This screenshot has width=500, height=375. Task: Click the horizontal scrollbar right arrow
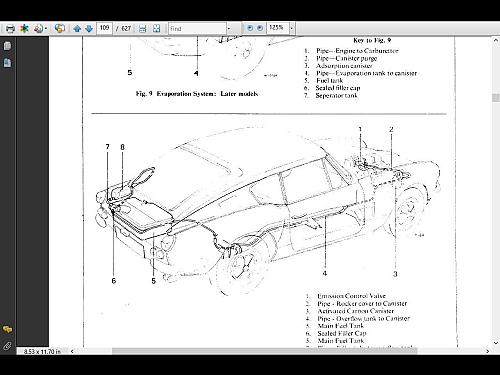click(x=487, y=351)
